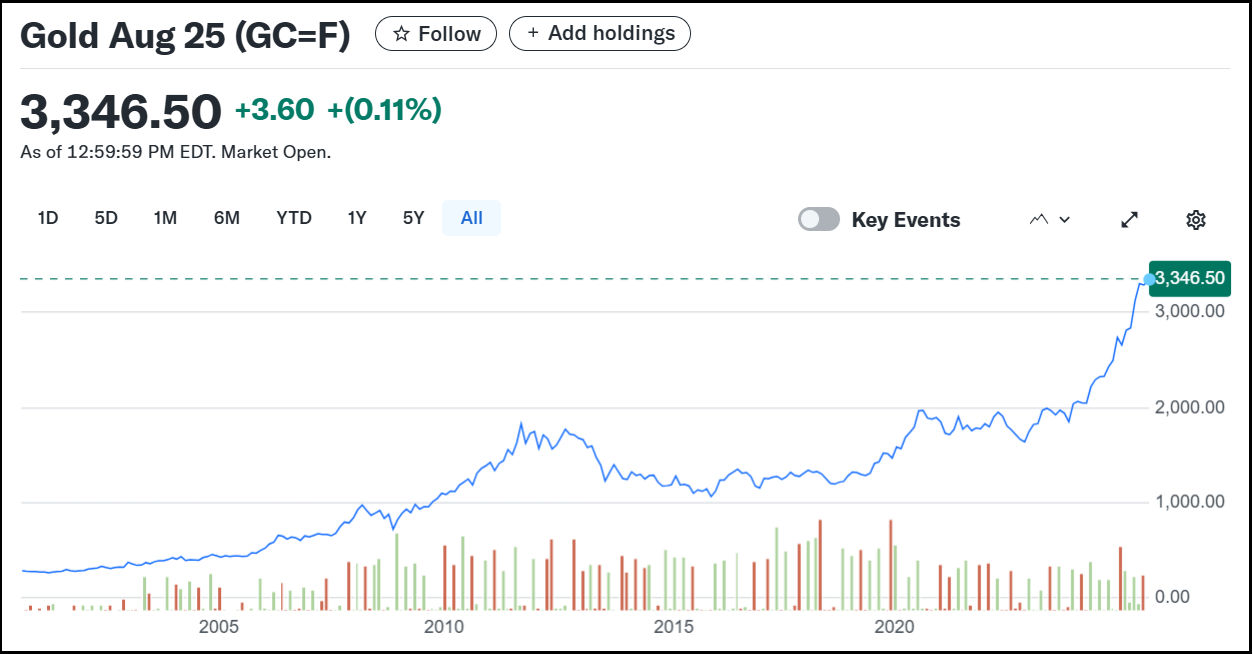Click the current price marker dot on chart
The height and width of the screenshot is (654, 1253).
click(x=1149, y=279)
